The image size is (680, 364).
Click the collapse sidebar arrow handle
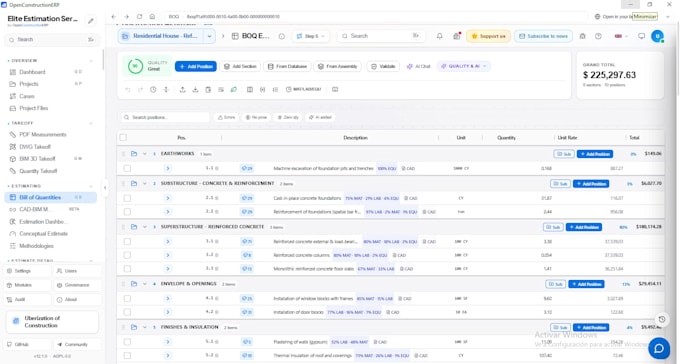coord(105,188)
